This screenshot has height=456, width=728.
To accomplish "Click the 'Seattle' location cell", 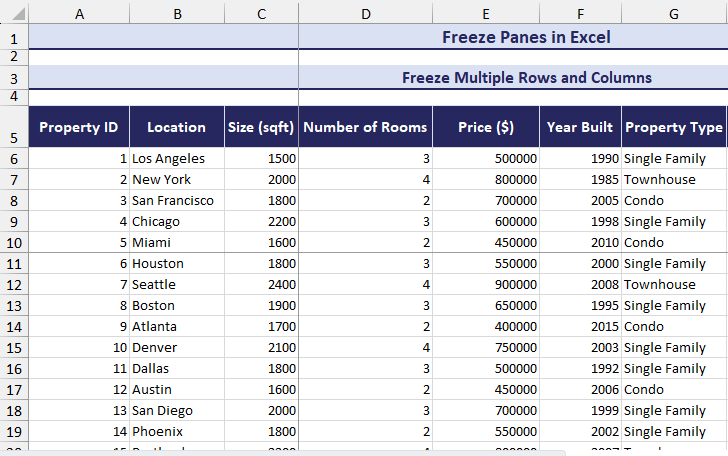I will [x=176, y=285].
